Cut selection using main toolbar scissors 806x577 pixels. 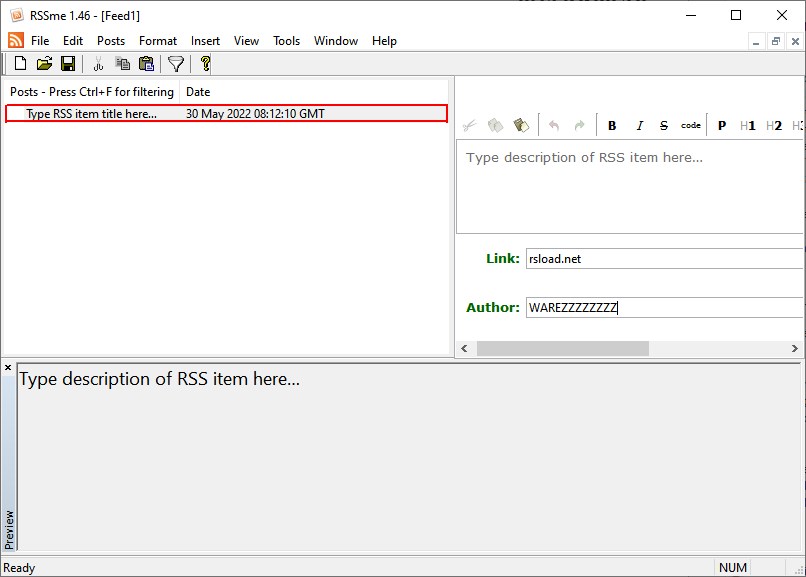click(98, 64)
